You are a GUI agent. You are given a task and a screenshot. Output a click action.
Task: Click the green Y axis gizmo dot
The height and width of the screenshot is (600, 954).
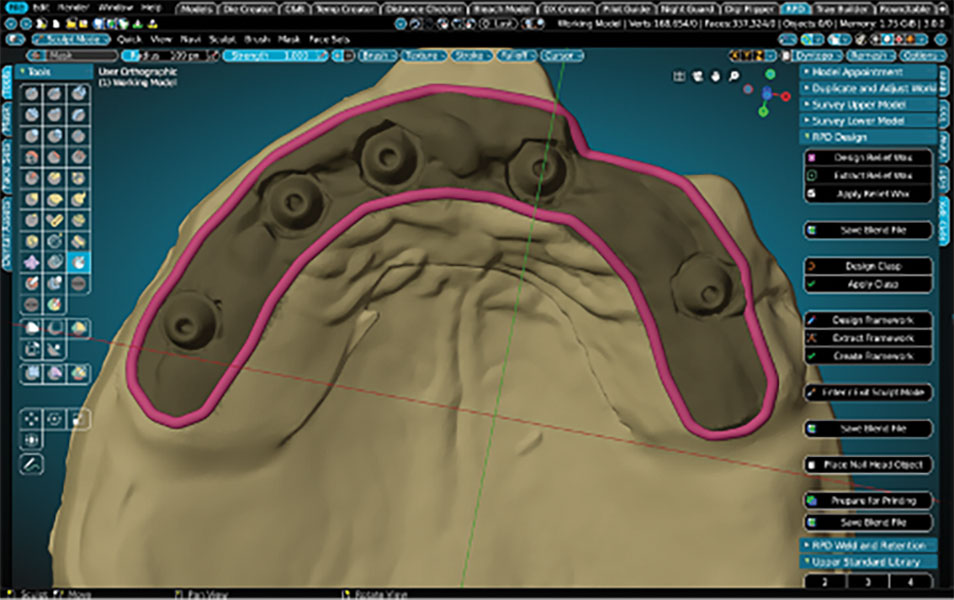pos(769,74)
